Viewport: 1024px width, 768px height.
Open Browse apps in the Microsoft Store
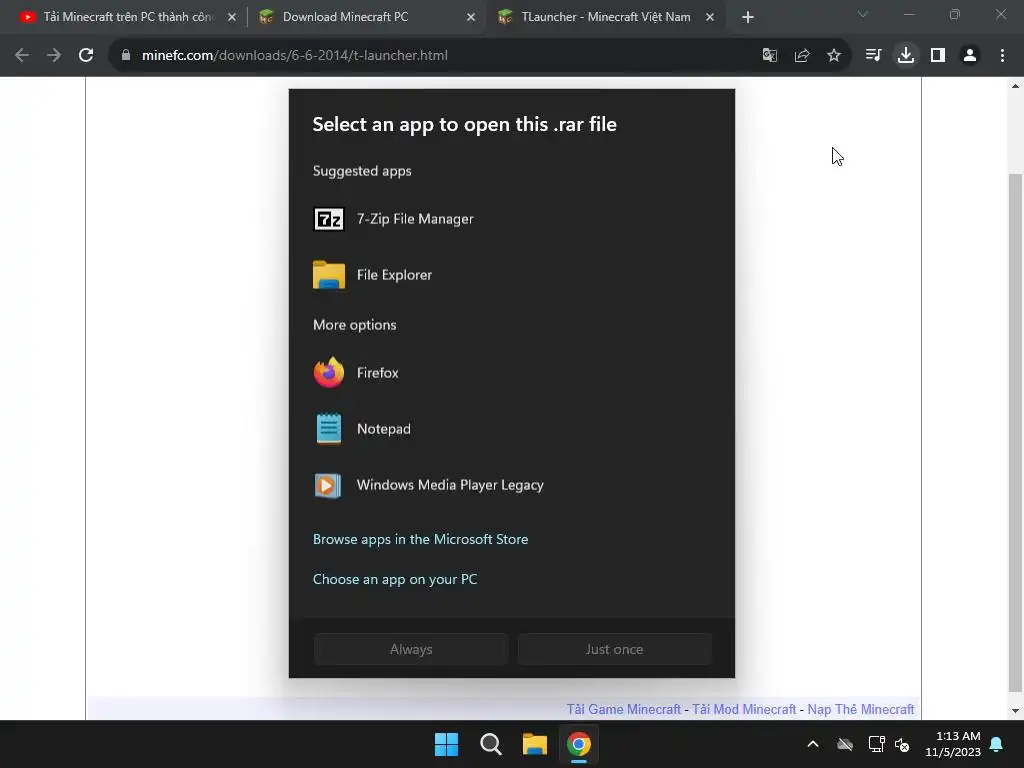[x=421, y=539]
